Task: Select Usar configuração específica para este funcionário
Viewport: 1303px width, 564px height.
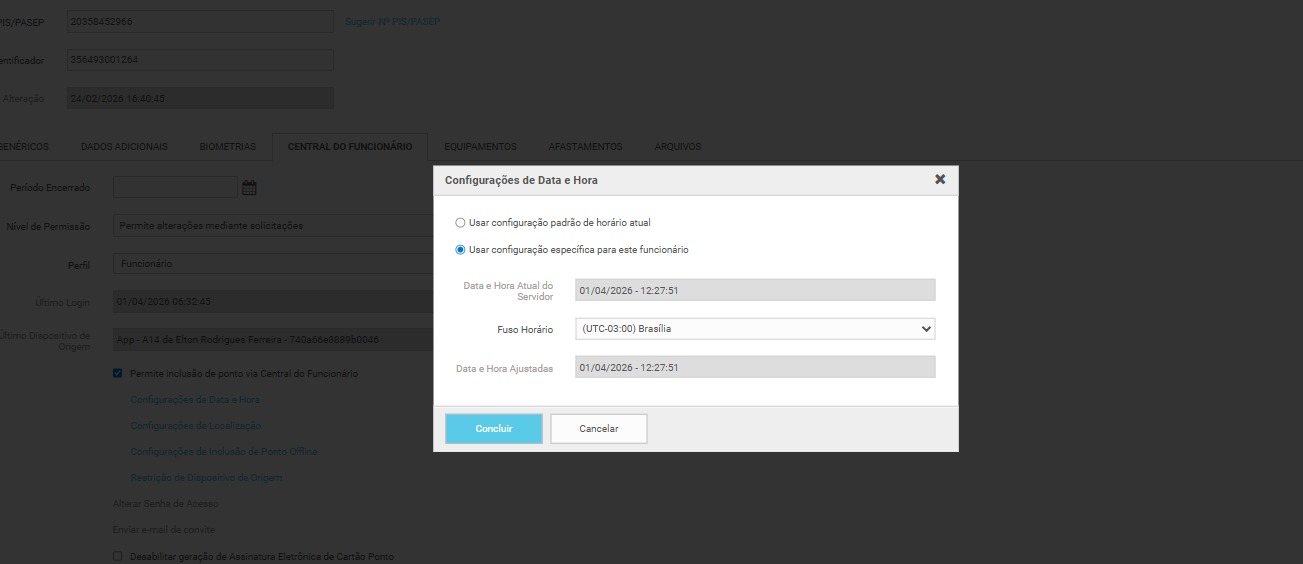Action: [460, 250]
